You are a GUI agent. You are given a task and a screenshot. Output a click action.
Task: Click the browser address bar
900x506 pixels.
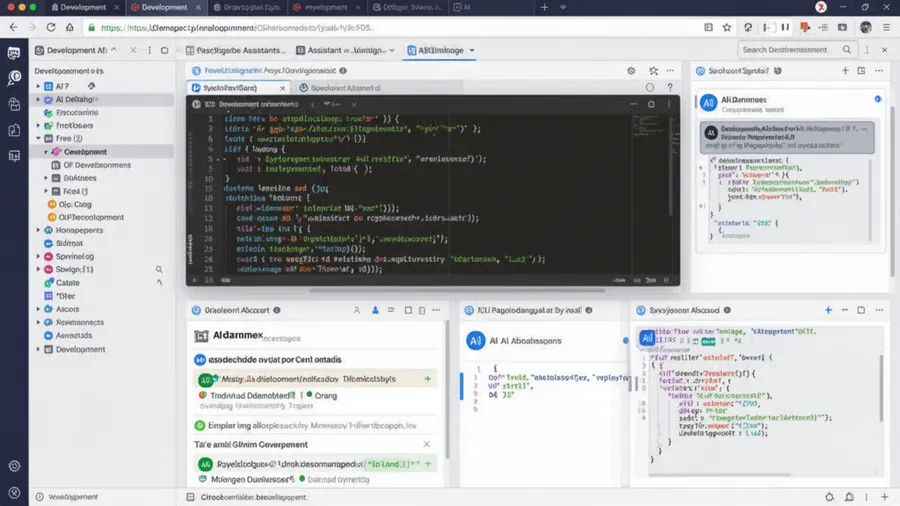click(390, 28)
